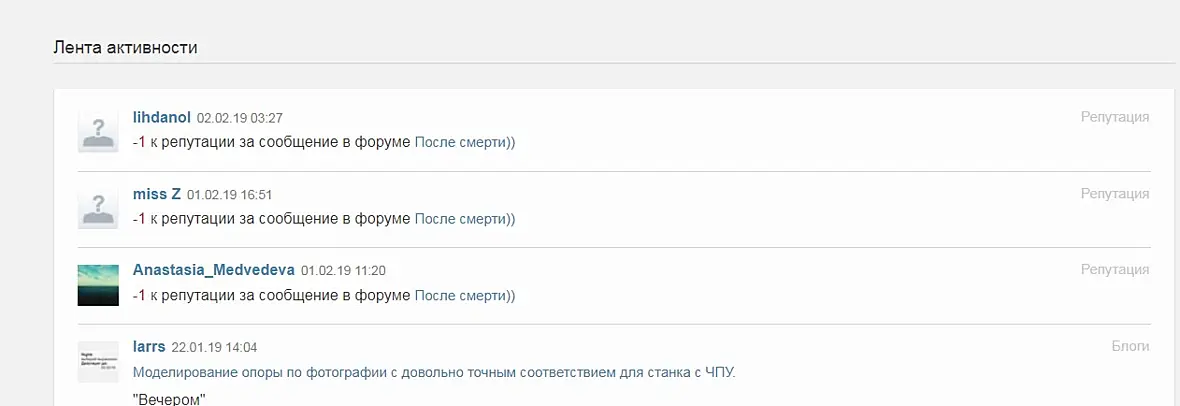Open the 'Моделирование опоры по фотографии' blog post
This screenshot has width=1180, height=406.
[433, 372]
